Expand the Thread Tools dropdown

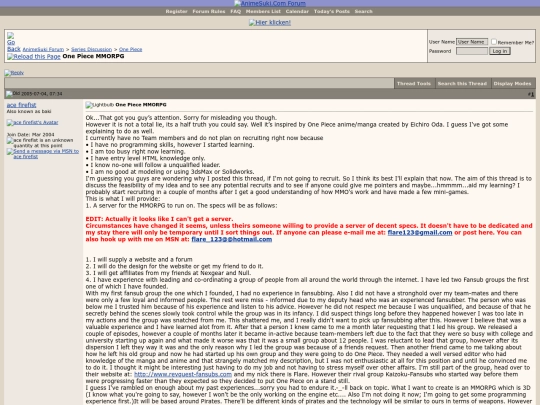click(x=414, y=83)
